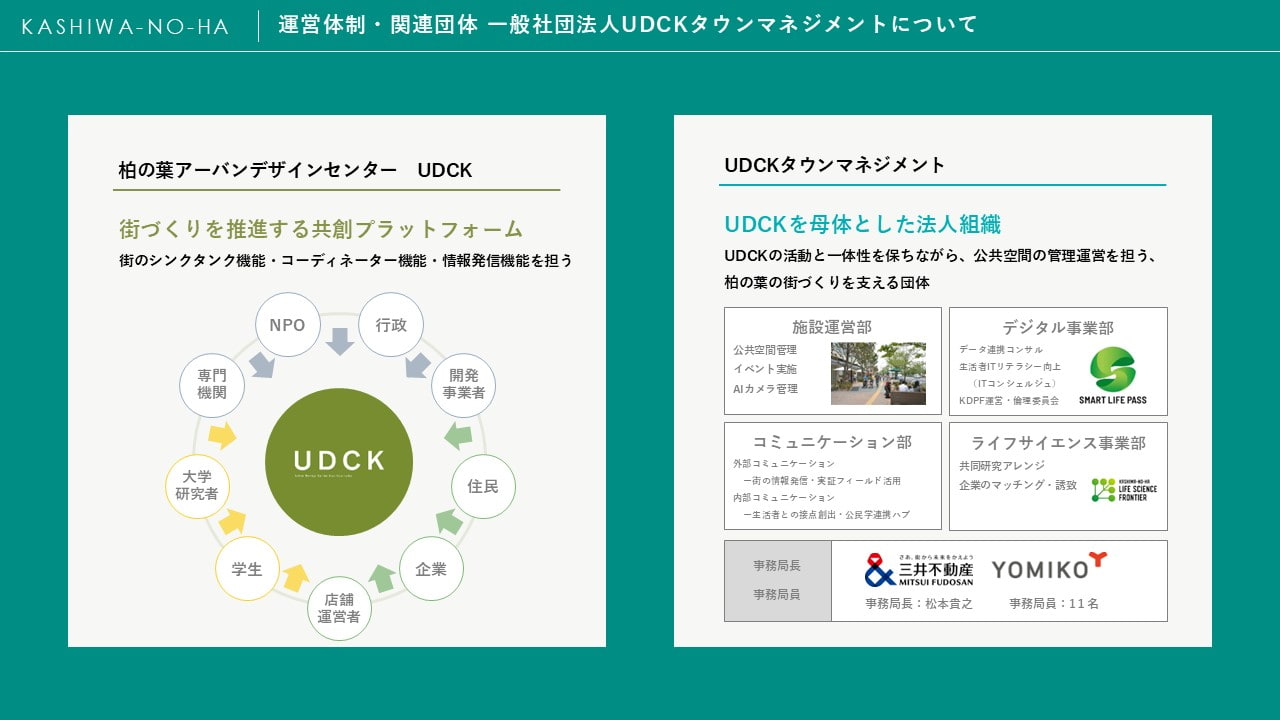Click the UDCKタウンマネジメント panel heading
The height and width of the screenshot is (720, 1280).
coord(835,165)
